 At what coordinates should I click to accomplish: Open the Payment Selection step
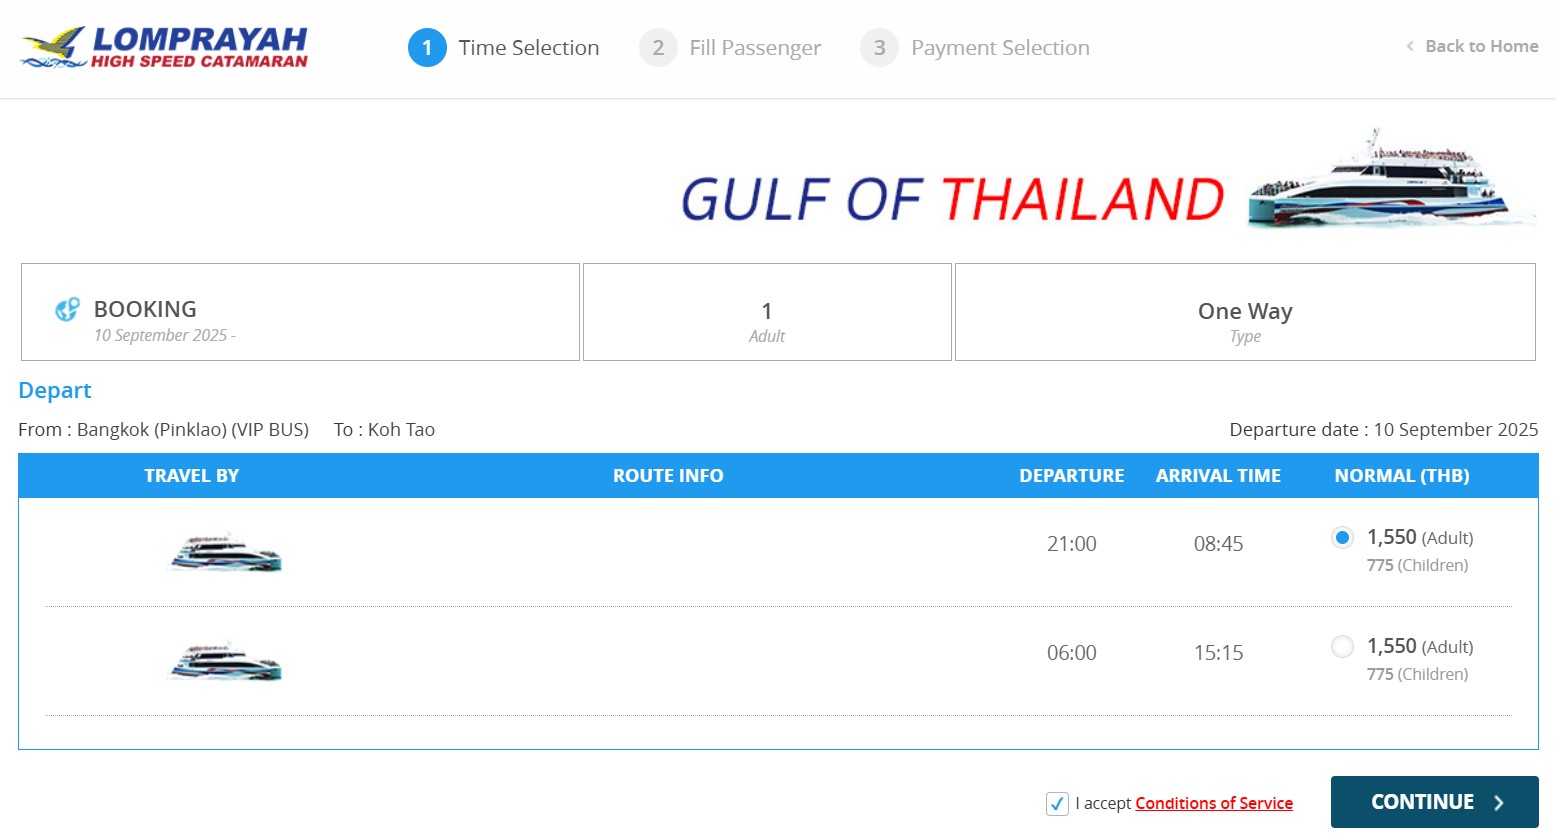tap(1000, 48)
